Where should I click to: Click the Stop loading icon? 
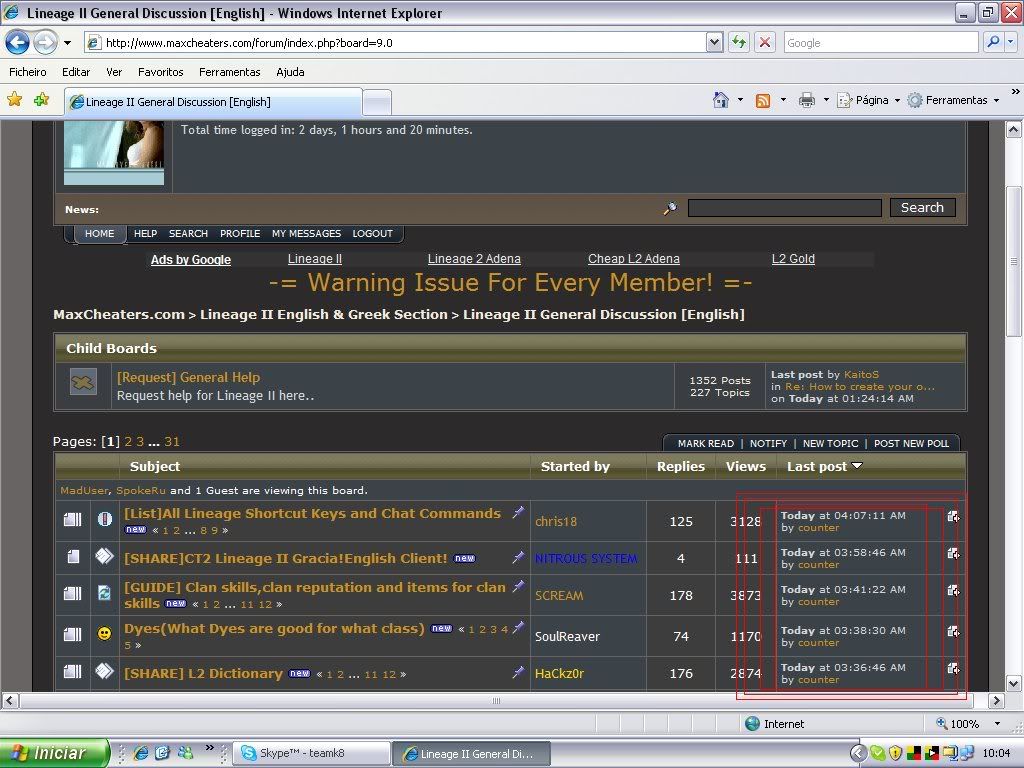[765, 42]
